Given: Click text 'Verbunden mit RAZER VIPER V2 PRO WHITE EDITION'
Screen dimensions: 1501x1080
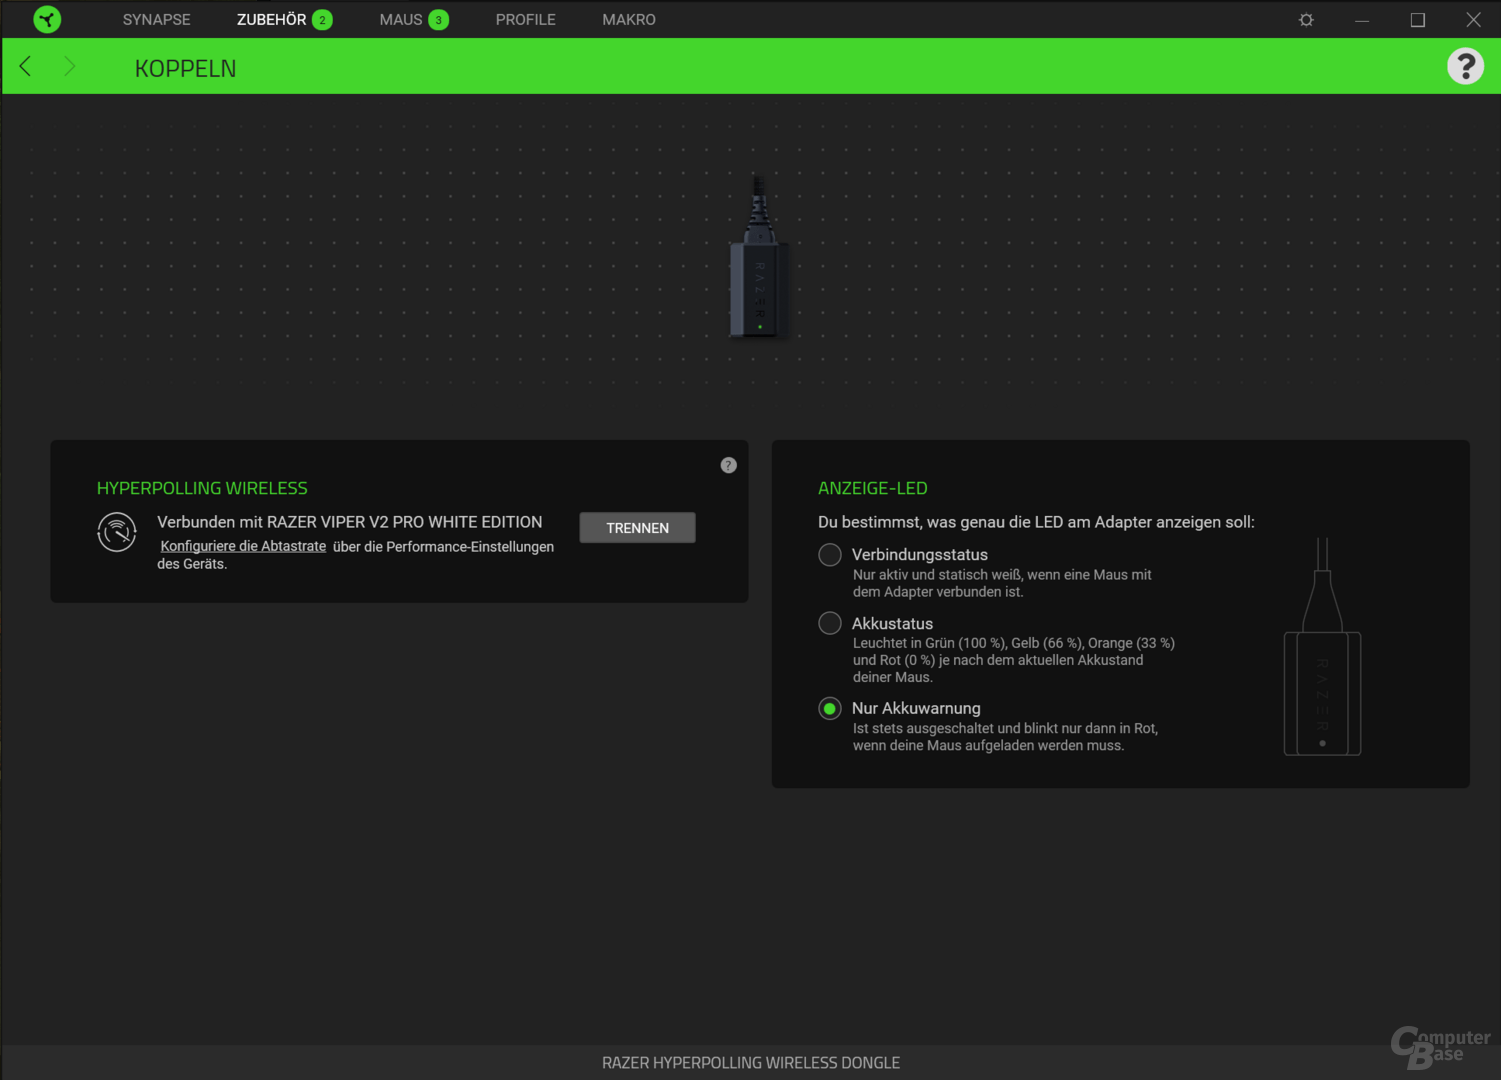Looking at the screenshot, I should 350,522.
